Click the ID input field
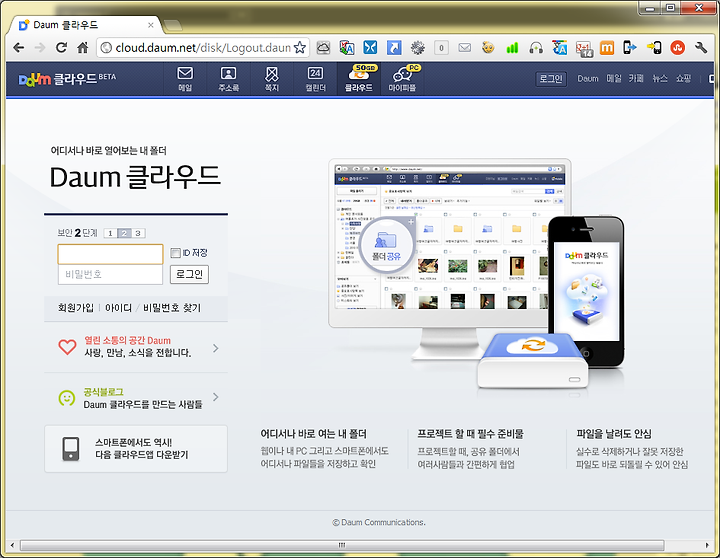This screenshot has width=720, height=558. (x=110, y=254)
